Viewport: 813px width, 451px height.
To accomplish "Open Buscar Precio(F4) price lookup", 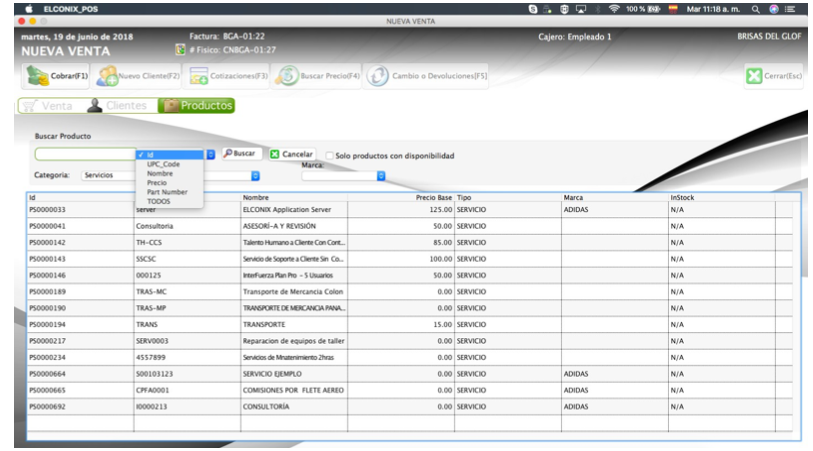I will click(316, 76).
